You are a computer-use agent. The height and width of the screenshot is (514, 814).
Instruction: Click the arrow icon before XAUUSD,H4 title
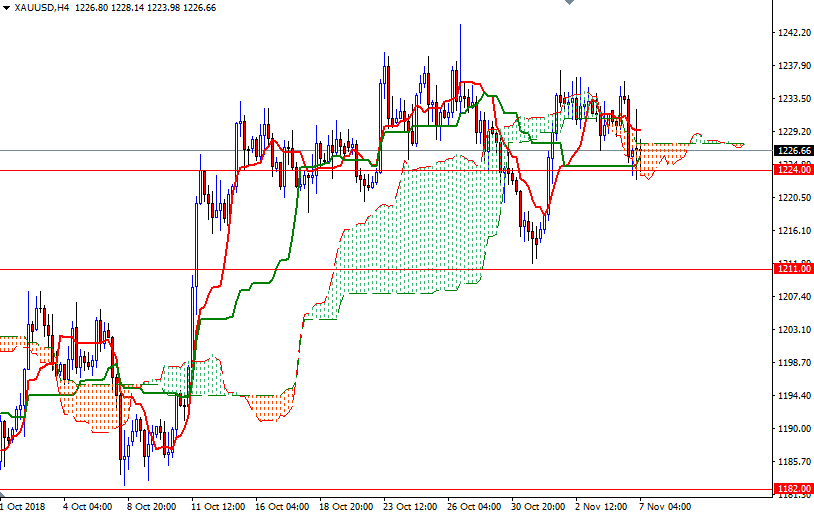click(x=6, y=7)
